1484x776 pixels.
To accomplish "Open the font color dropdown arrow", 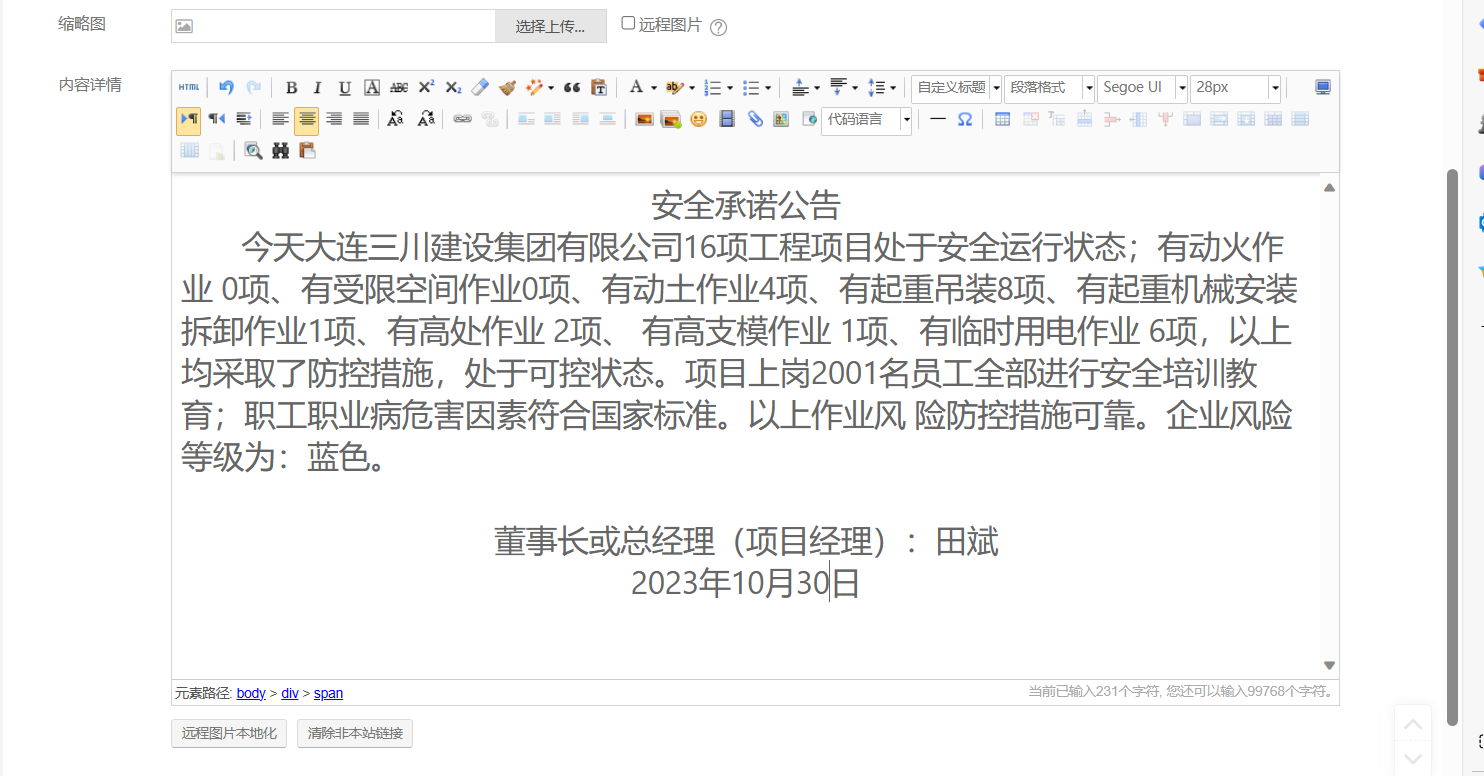I will pos(654,88).
